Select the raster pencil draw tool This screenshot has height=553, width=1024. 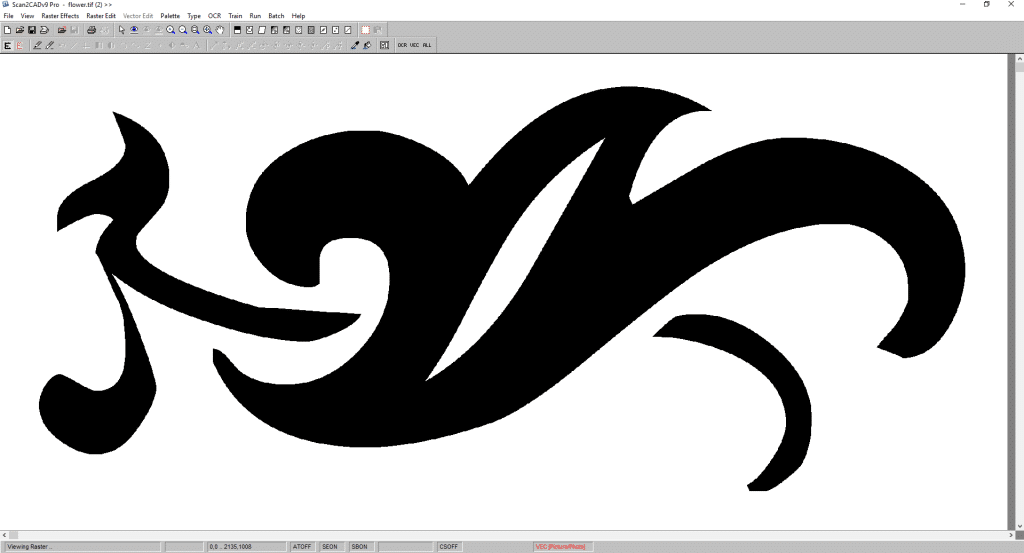point(37,46)
